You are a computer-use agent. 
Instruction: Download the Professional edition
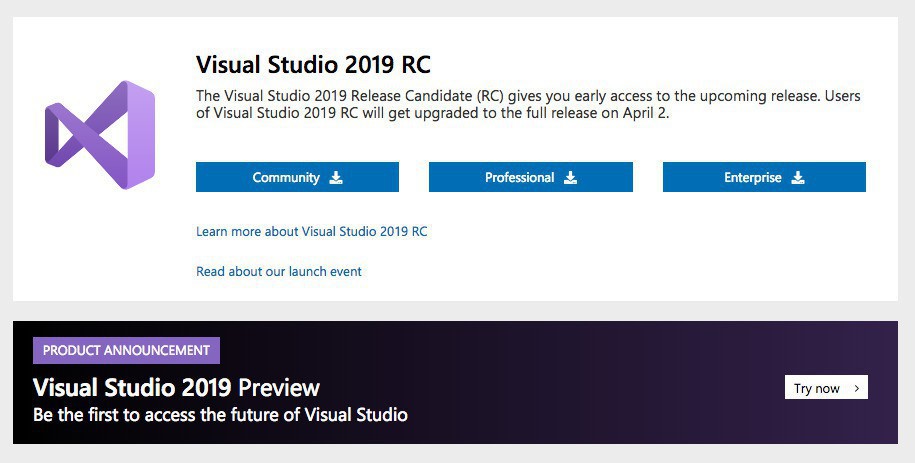tap(530, 177)
